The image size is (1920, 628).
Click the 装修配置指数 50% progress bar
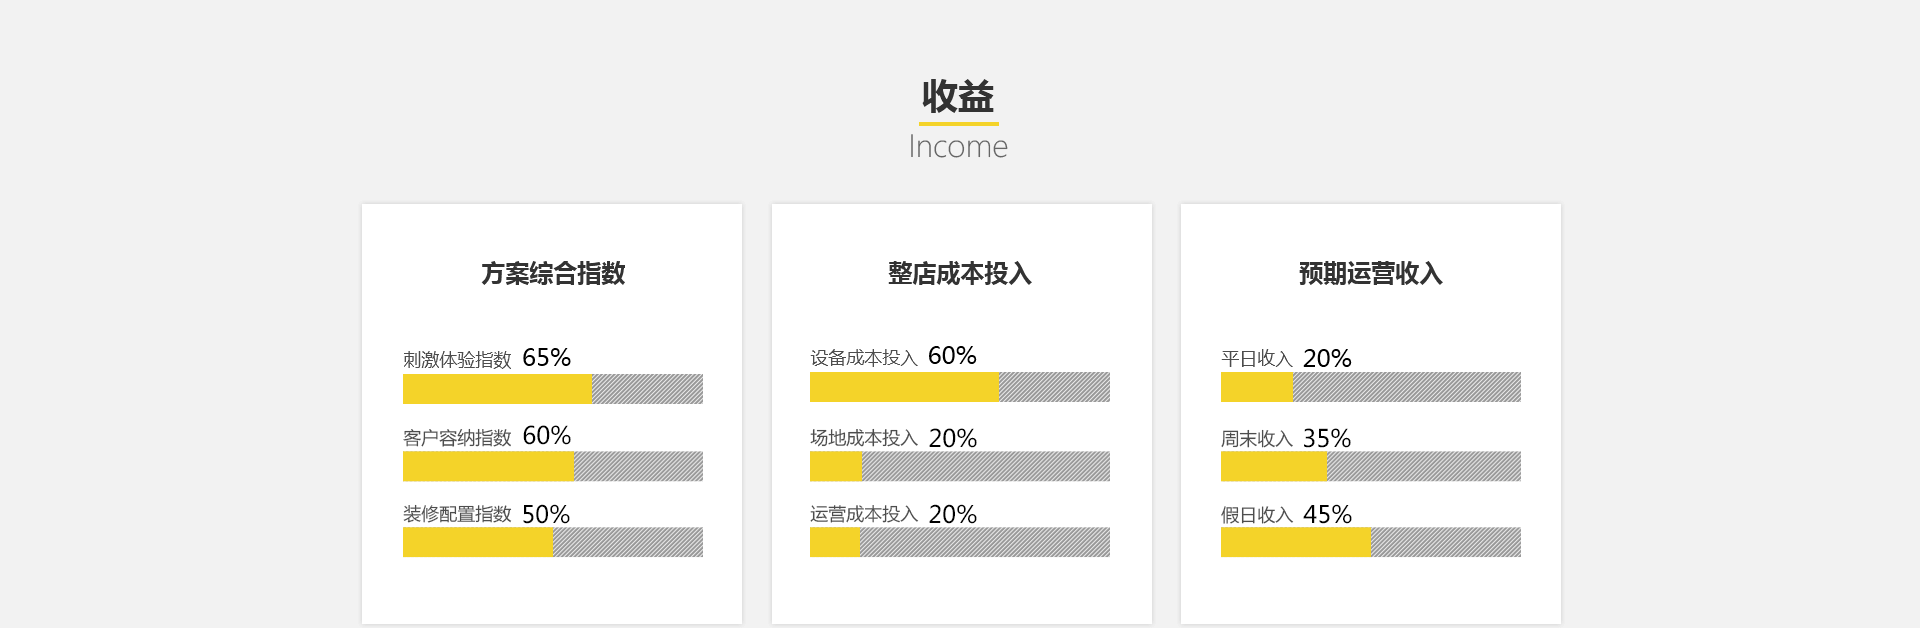pyautogui.click(x=553, y=542)
